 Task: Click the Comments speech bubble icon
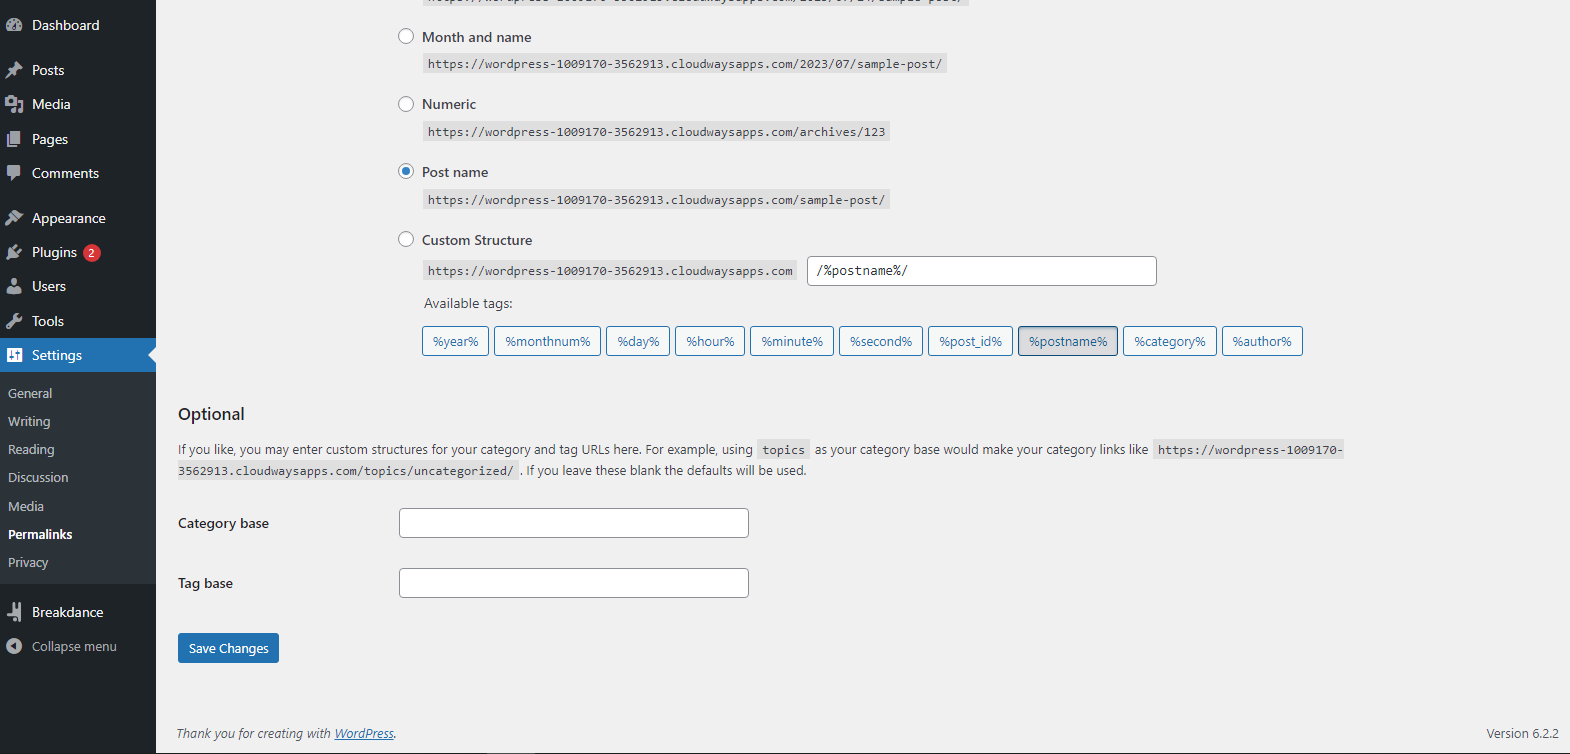tap(14, 173)
